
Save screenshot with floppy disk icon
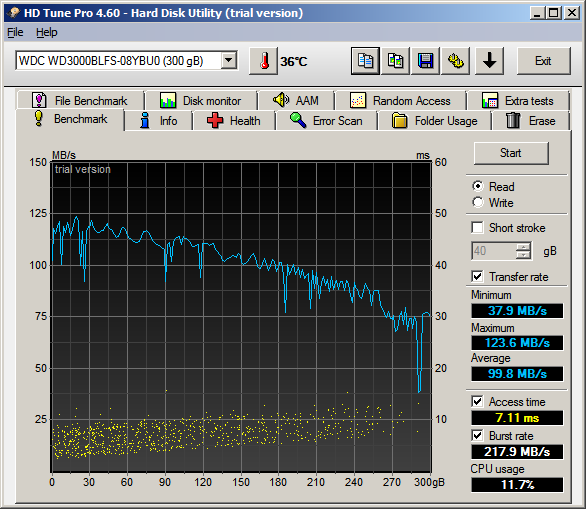click(x=425, y=61)
